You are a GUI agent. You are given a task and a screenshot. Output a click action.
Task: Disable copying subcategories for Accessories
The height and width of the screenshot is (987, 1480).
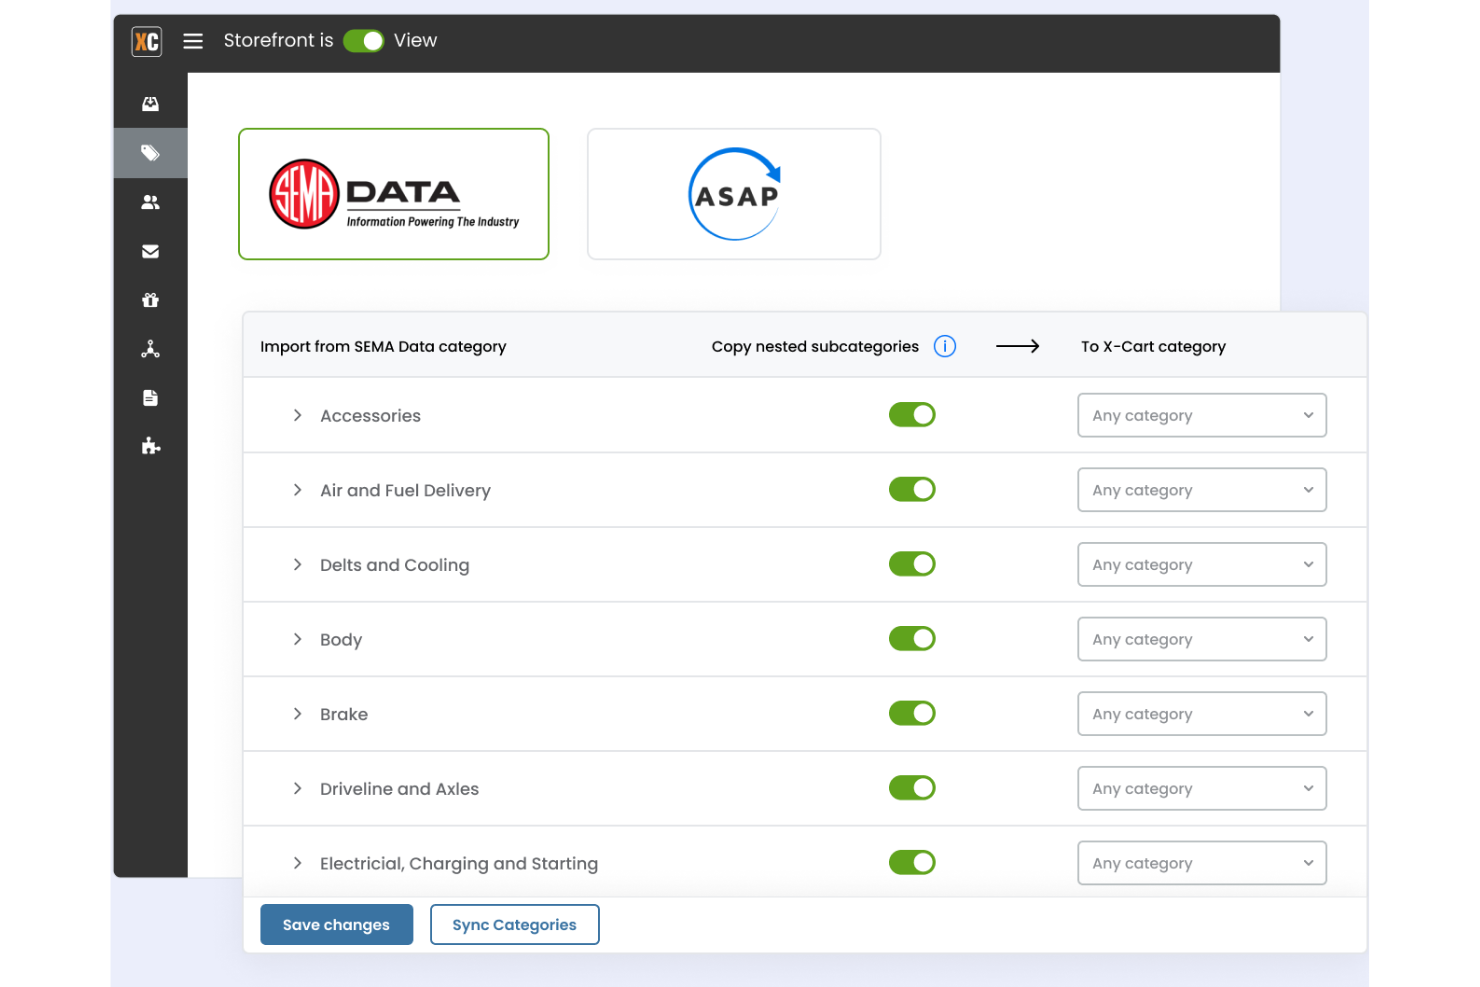pos(912,414)
